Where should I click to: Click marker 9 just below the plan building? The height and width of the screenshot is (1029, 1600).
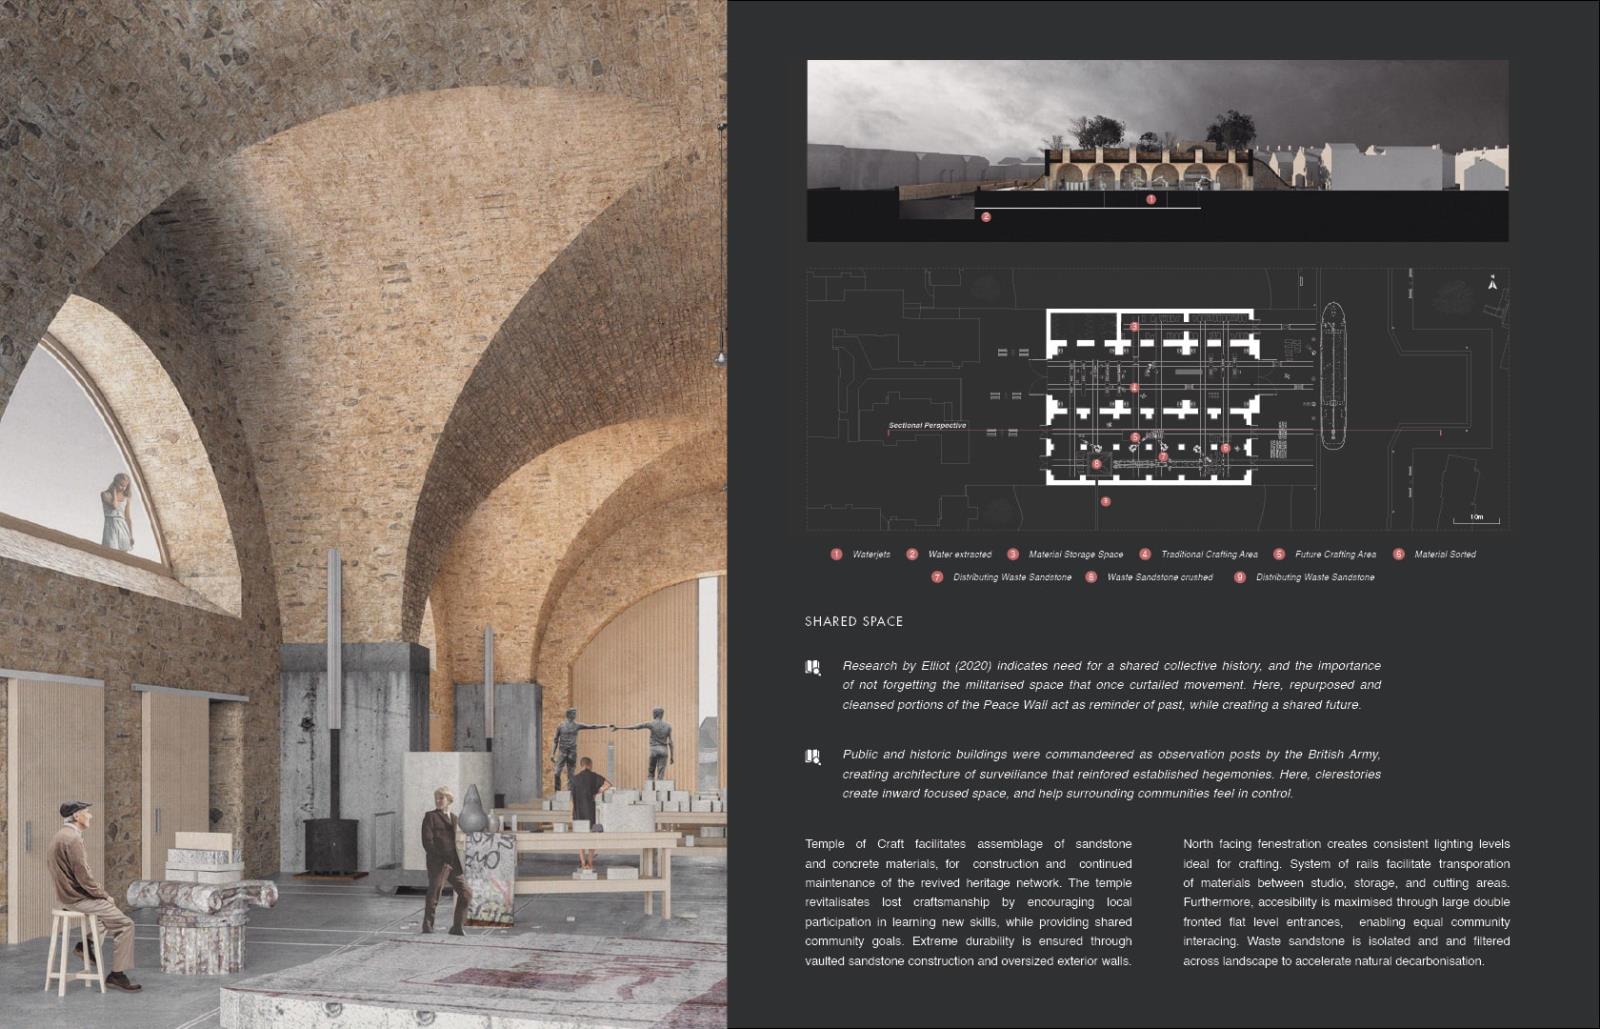[x=1105, y=502]
